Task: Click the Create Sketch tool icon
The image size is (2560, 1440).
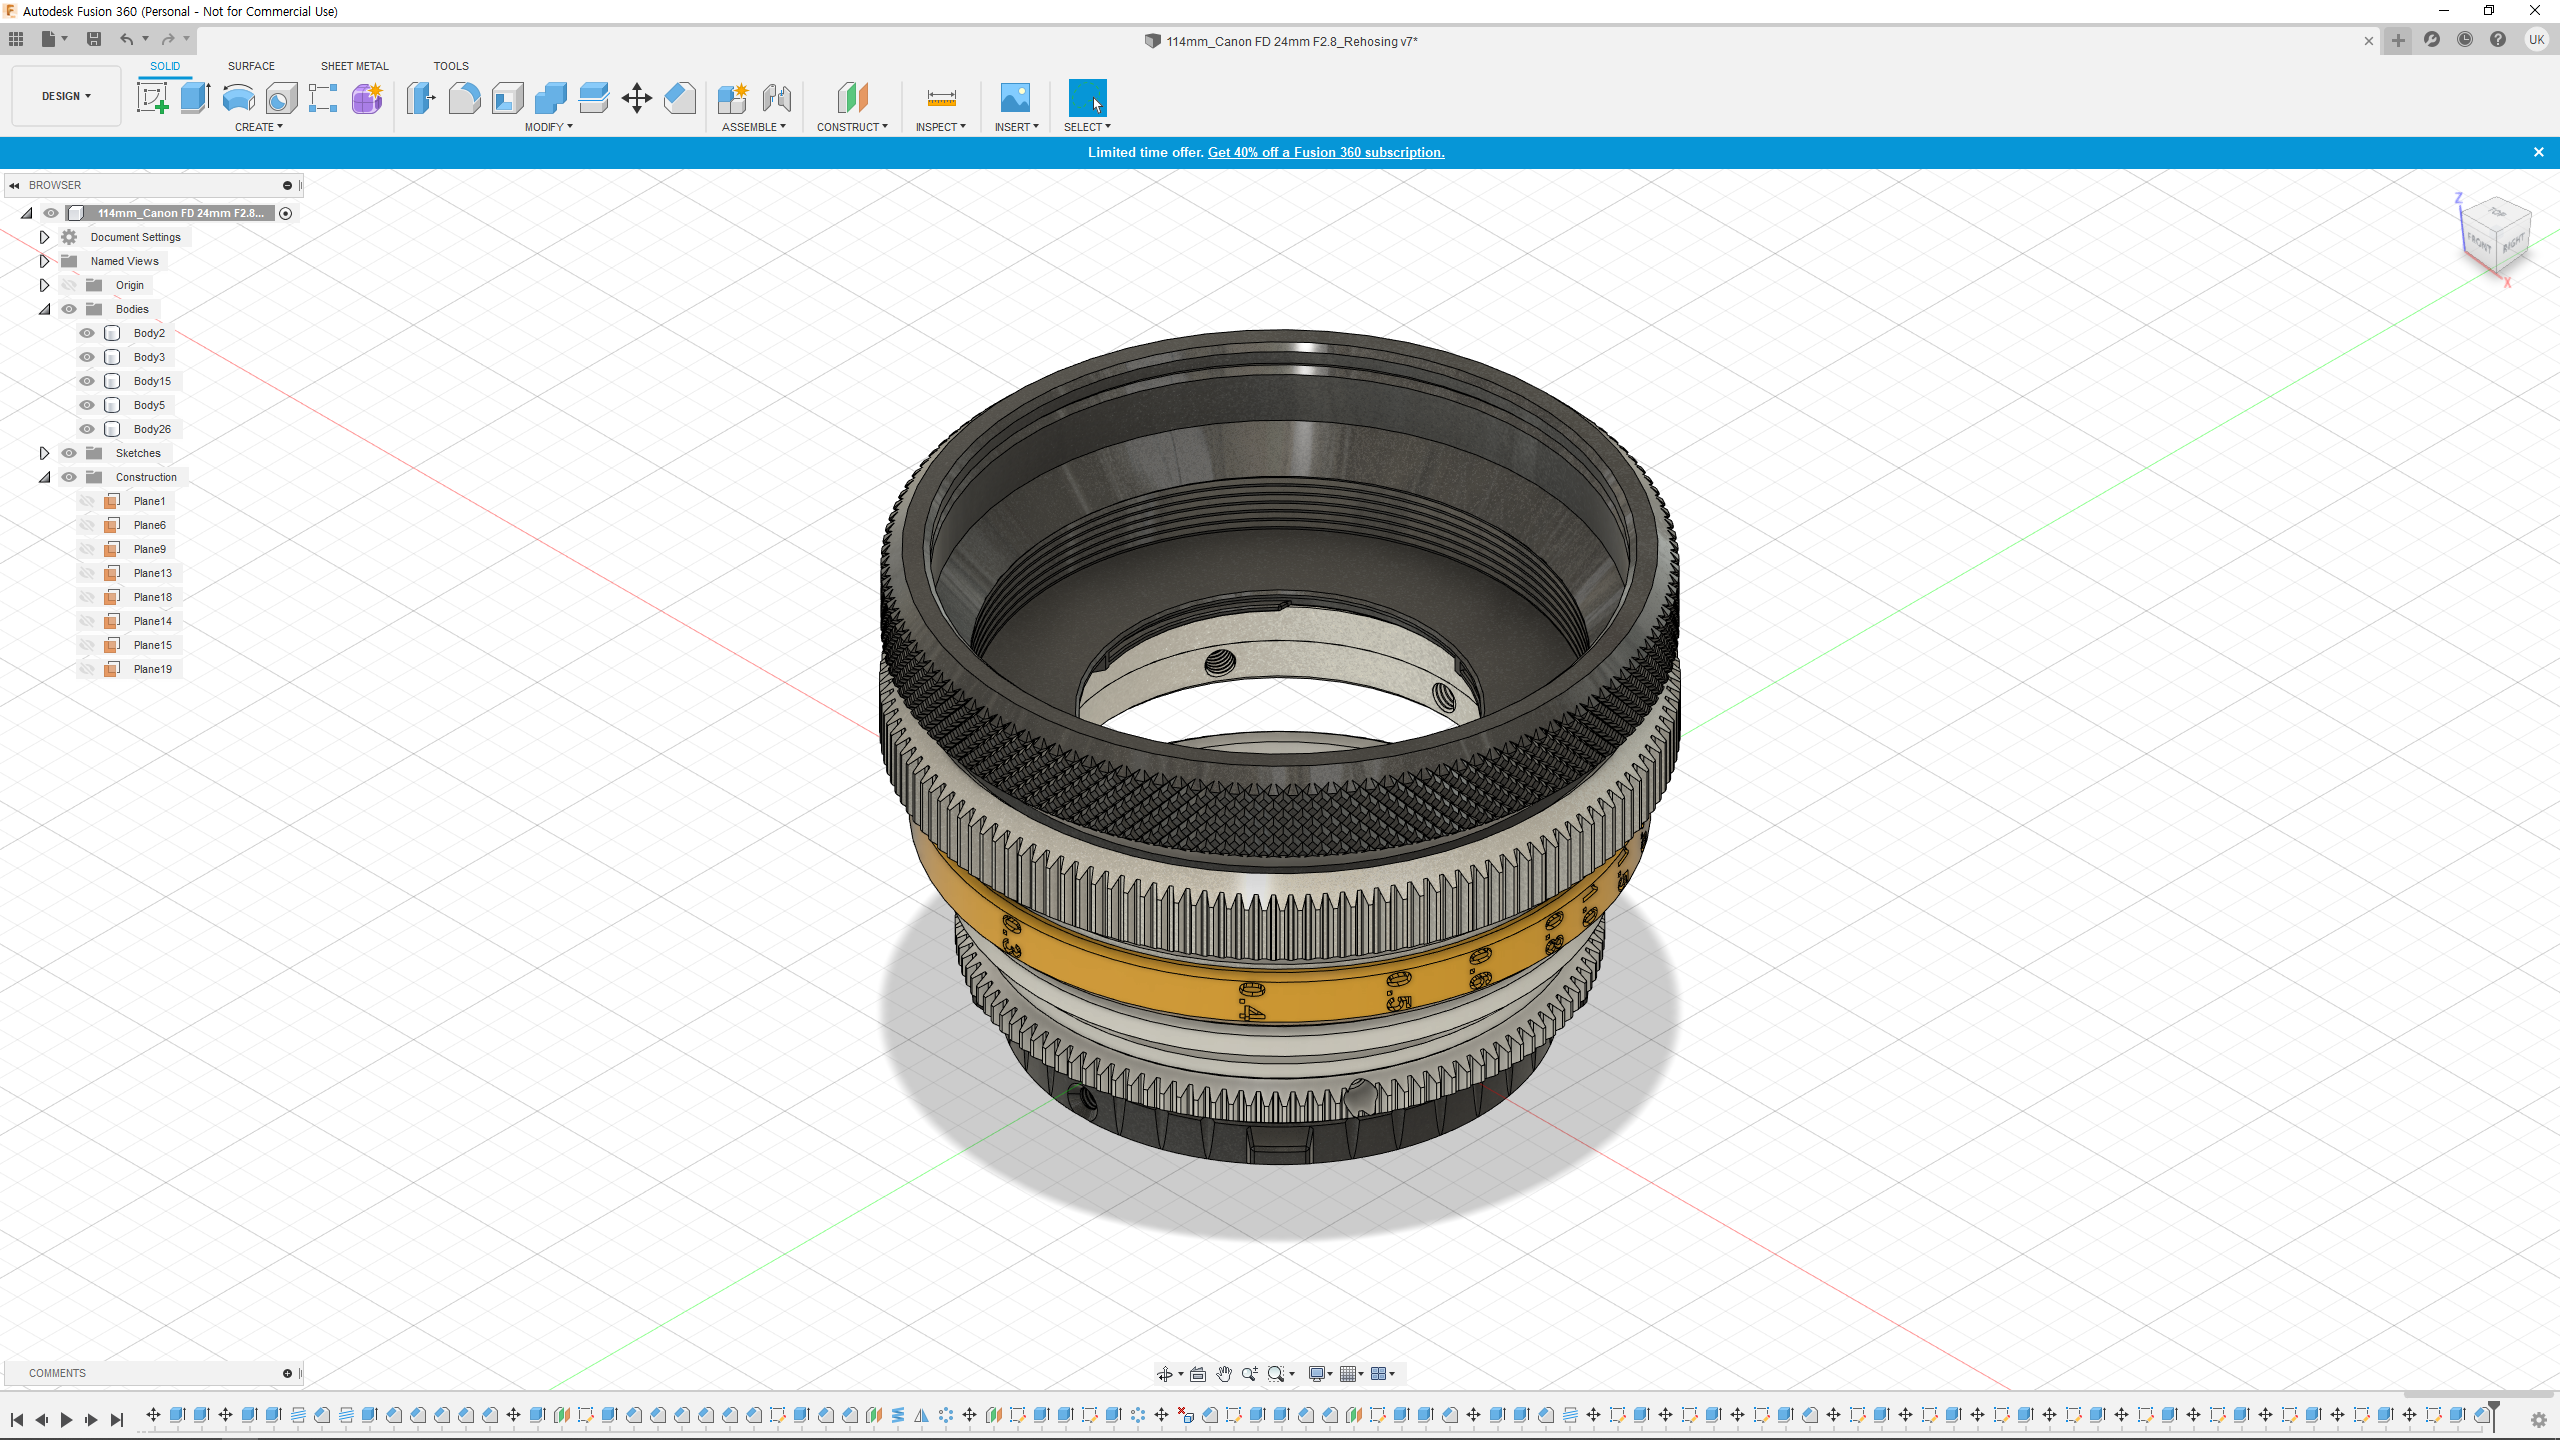Action: 152,98
